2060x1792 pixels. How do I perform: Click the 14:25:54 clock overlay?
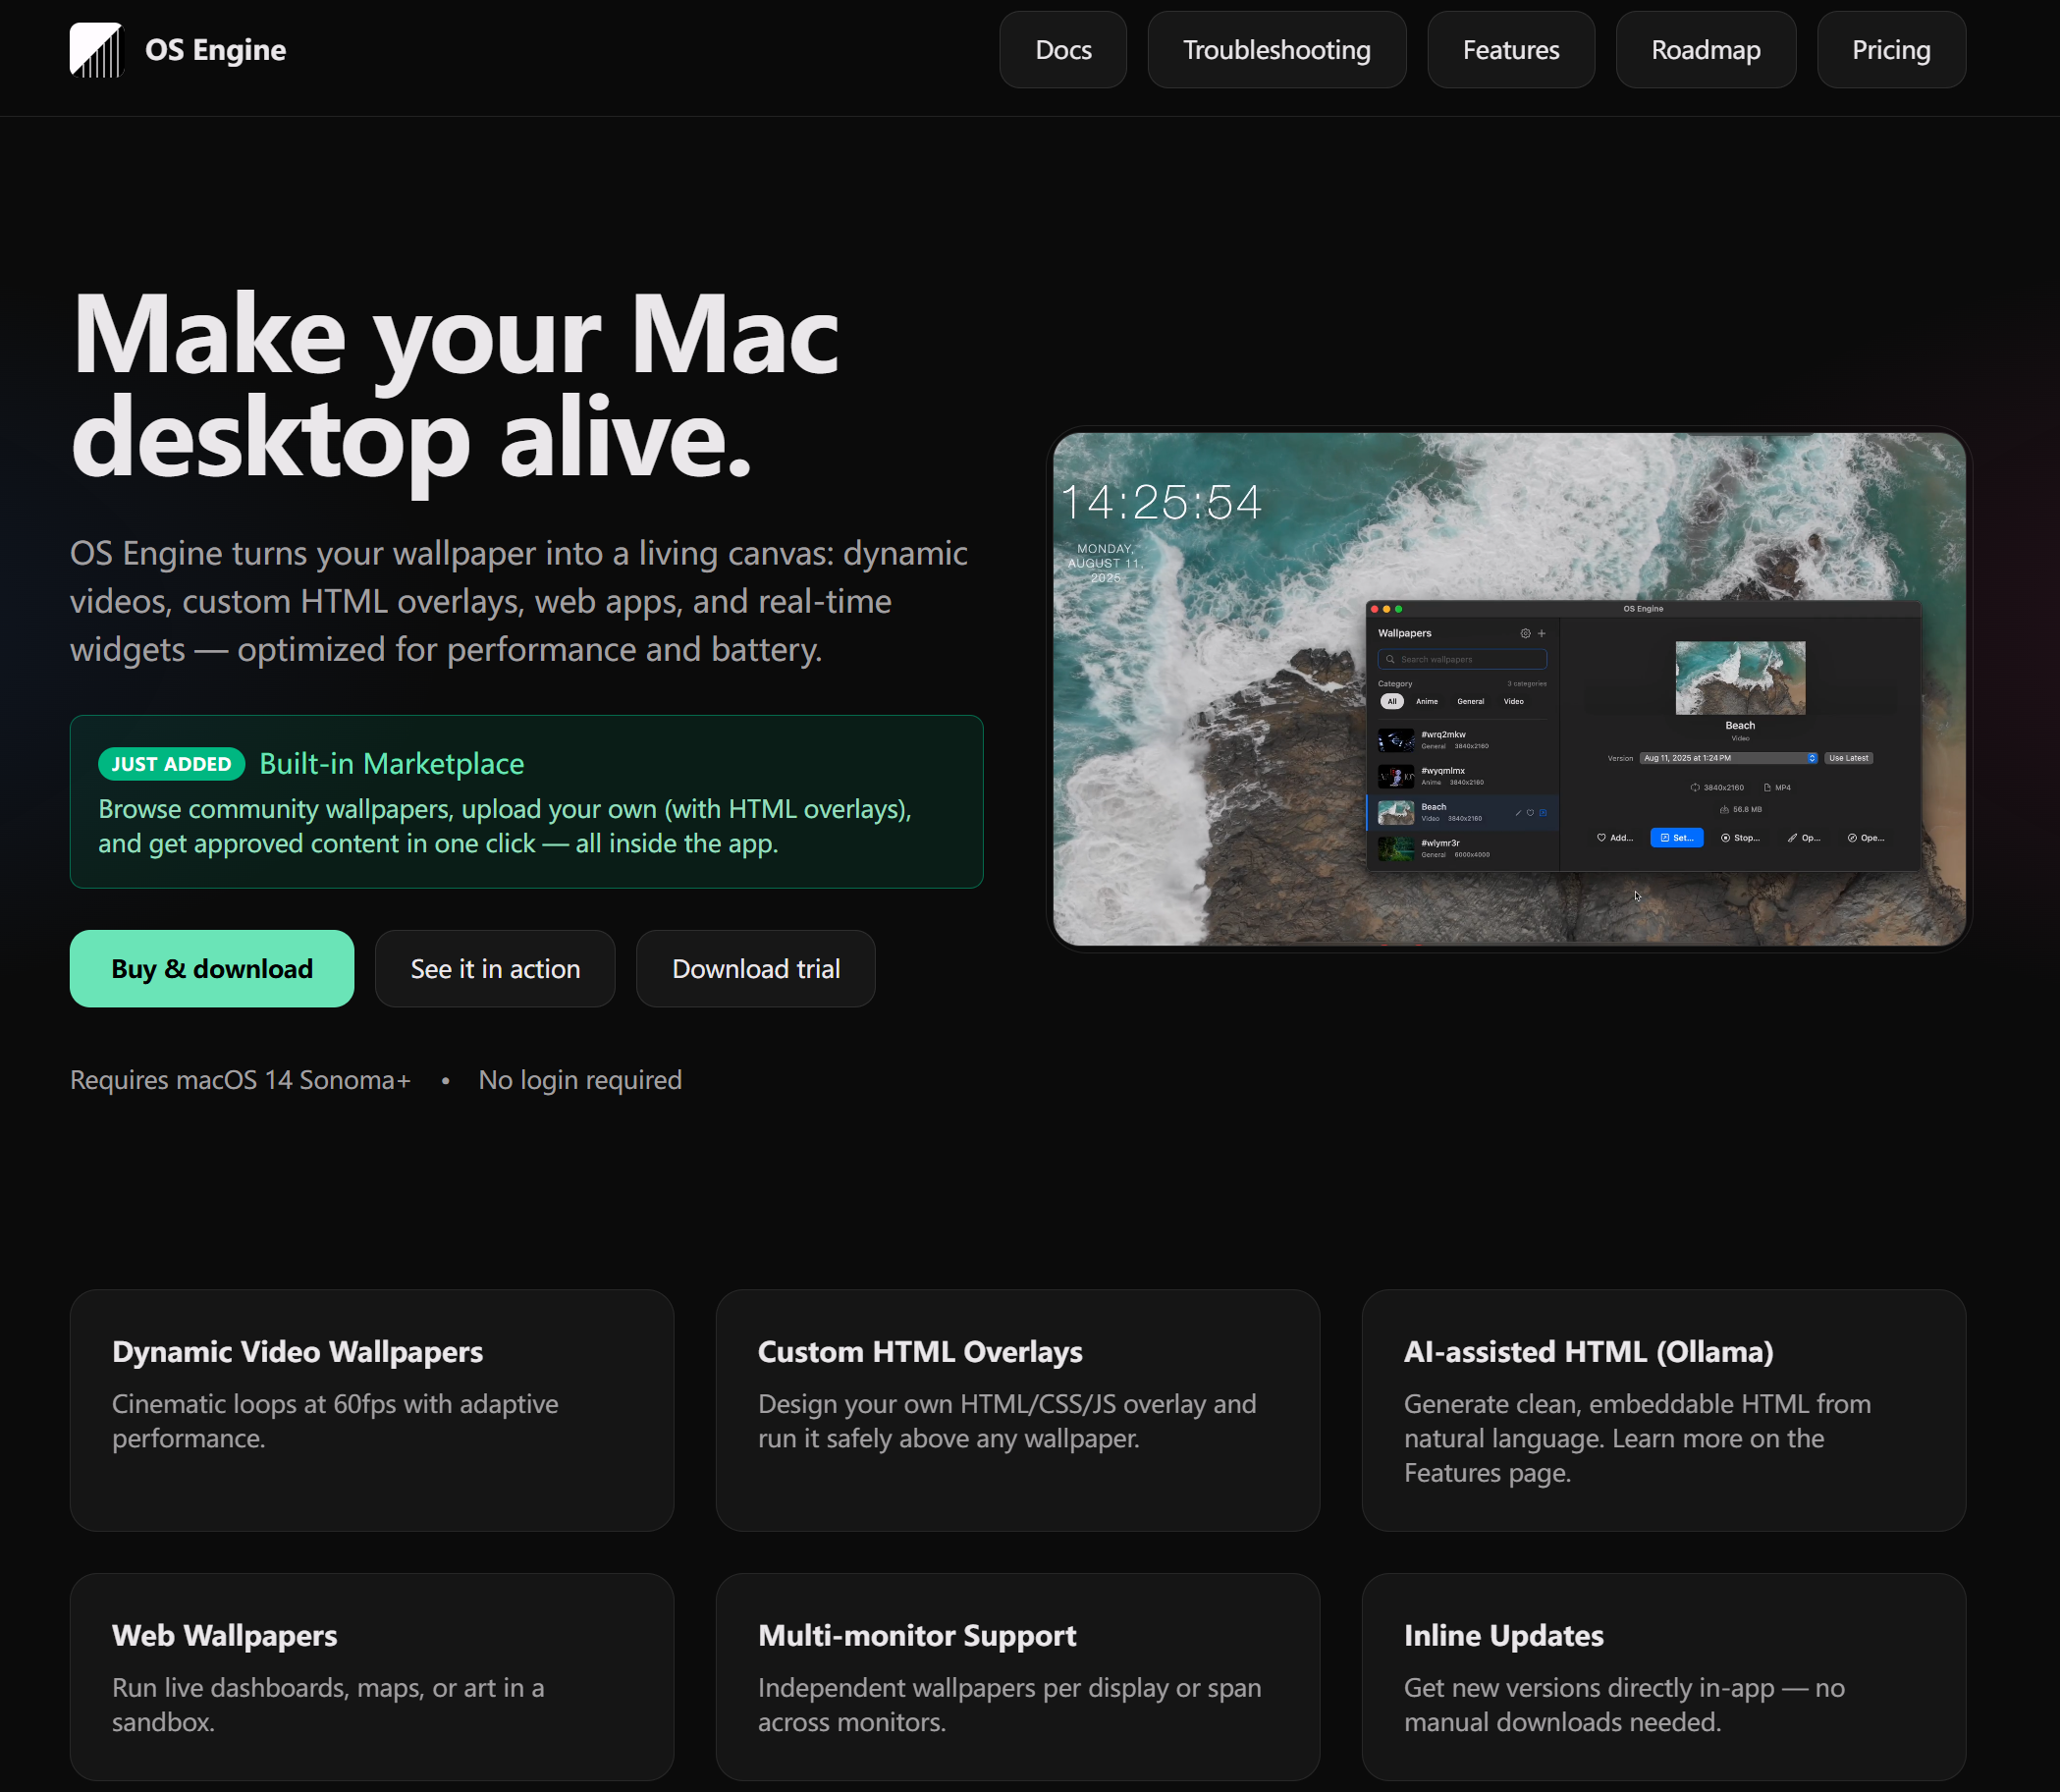pyautogui.click(x=1161, y=502)
